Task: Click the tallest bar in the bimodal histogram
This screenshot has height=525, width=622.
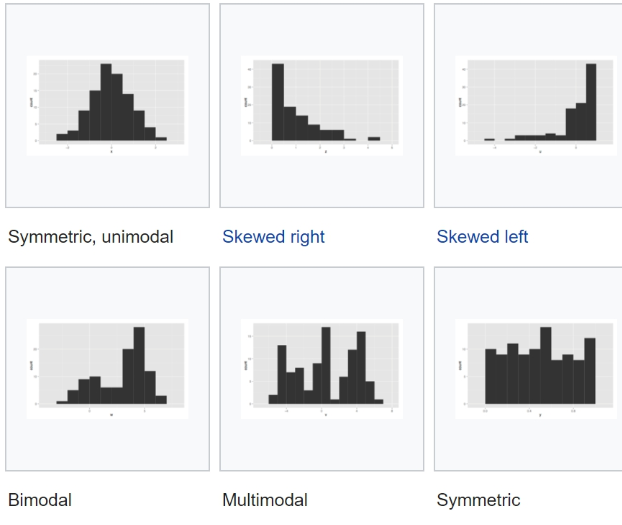Action: tap(139, 366)
